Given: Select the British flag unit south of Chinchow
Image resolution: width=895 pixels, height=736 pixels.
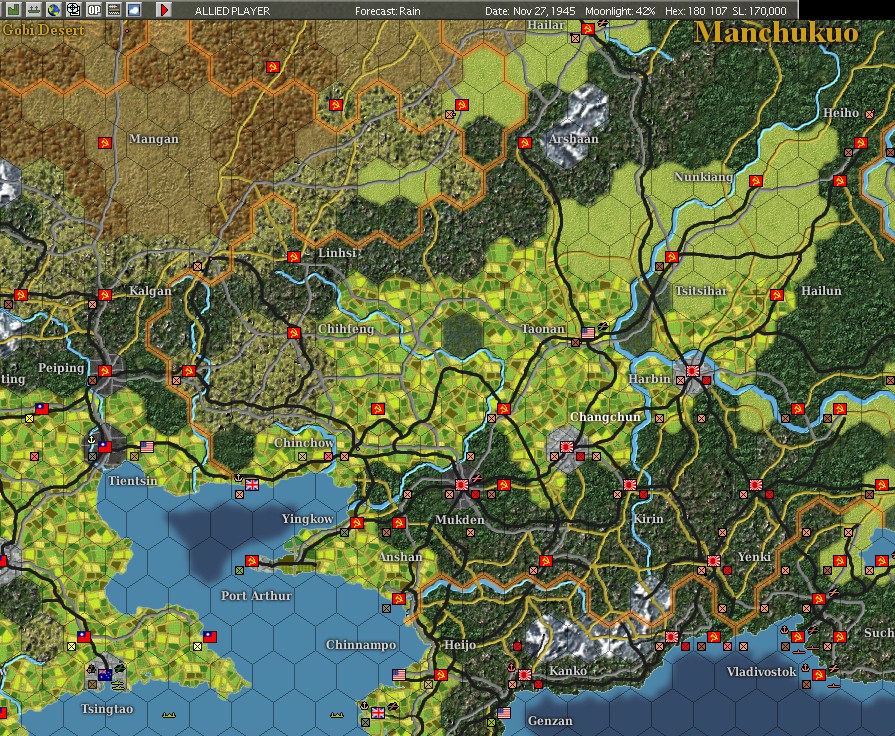Looking at the screenshot, I should click(252, 485).
